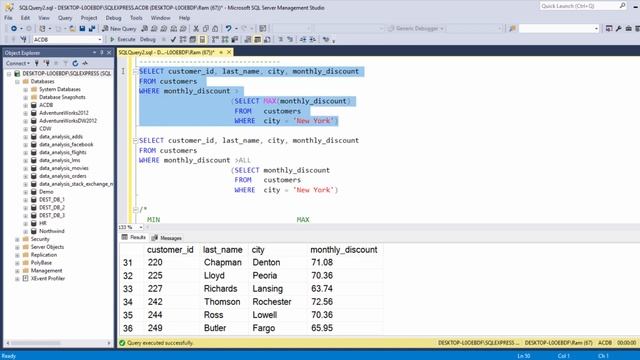This screenshot has width=640, height=360.
Task: Open the File menu
Action: (8, 18)
